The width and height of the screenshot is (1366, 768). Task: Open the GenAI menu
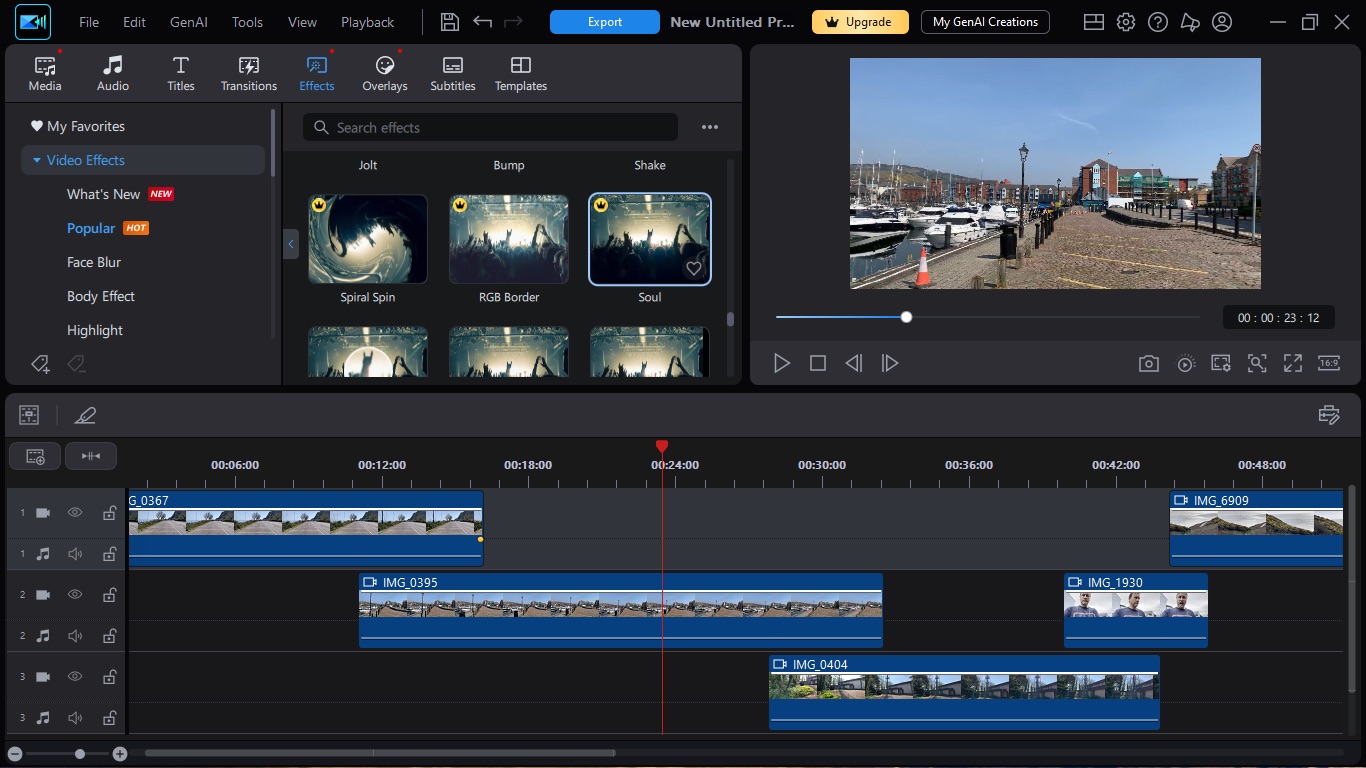click(189, 22)
